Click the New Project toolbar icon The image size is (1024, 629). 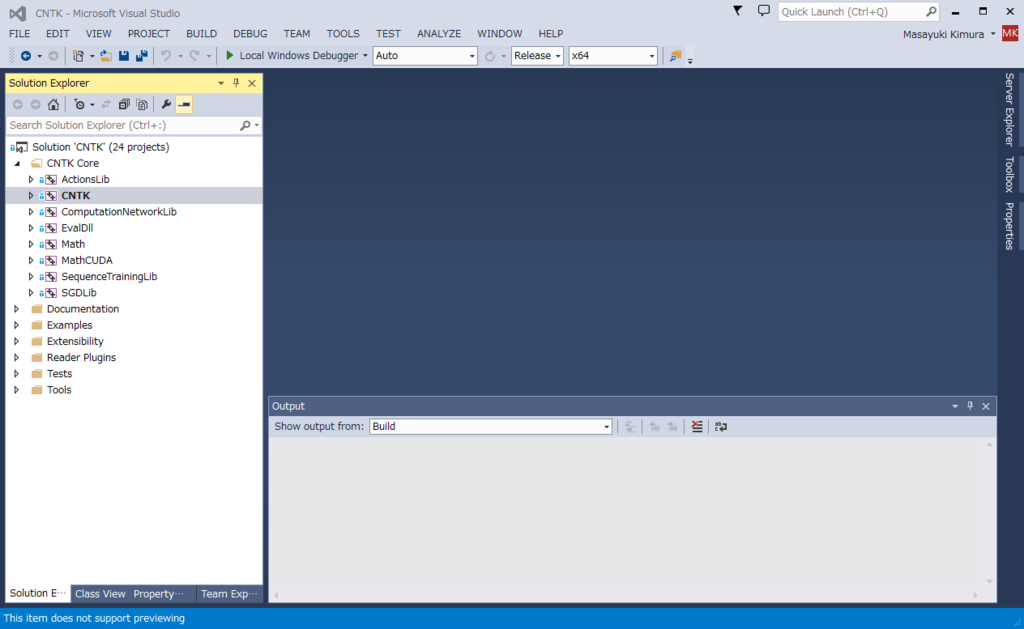tap(78, 56)
